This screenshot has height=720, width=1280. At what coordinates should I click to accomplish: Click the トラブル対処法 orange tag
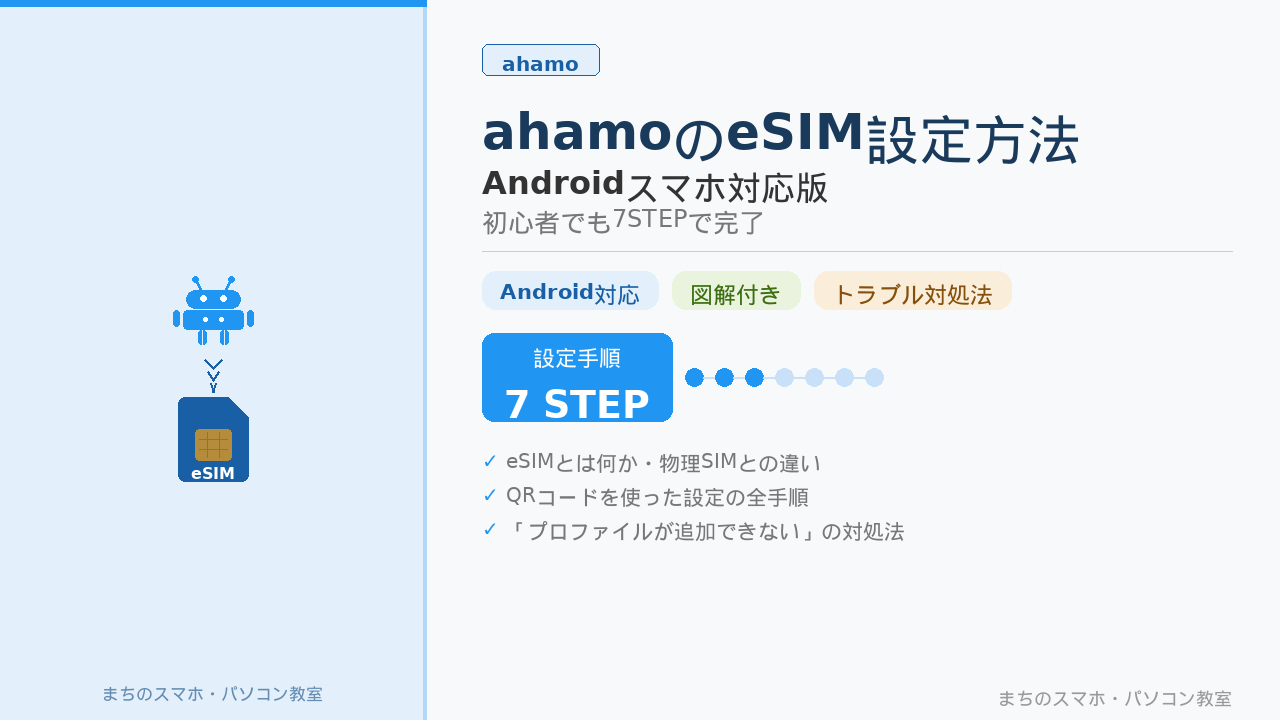click(912, 291)
